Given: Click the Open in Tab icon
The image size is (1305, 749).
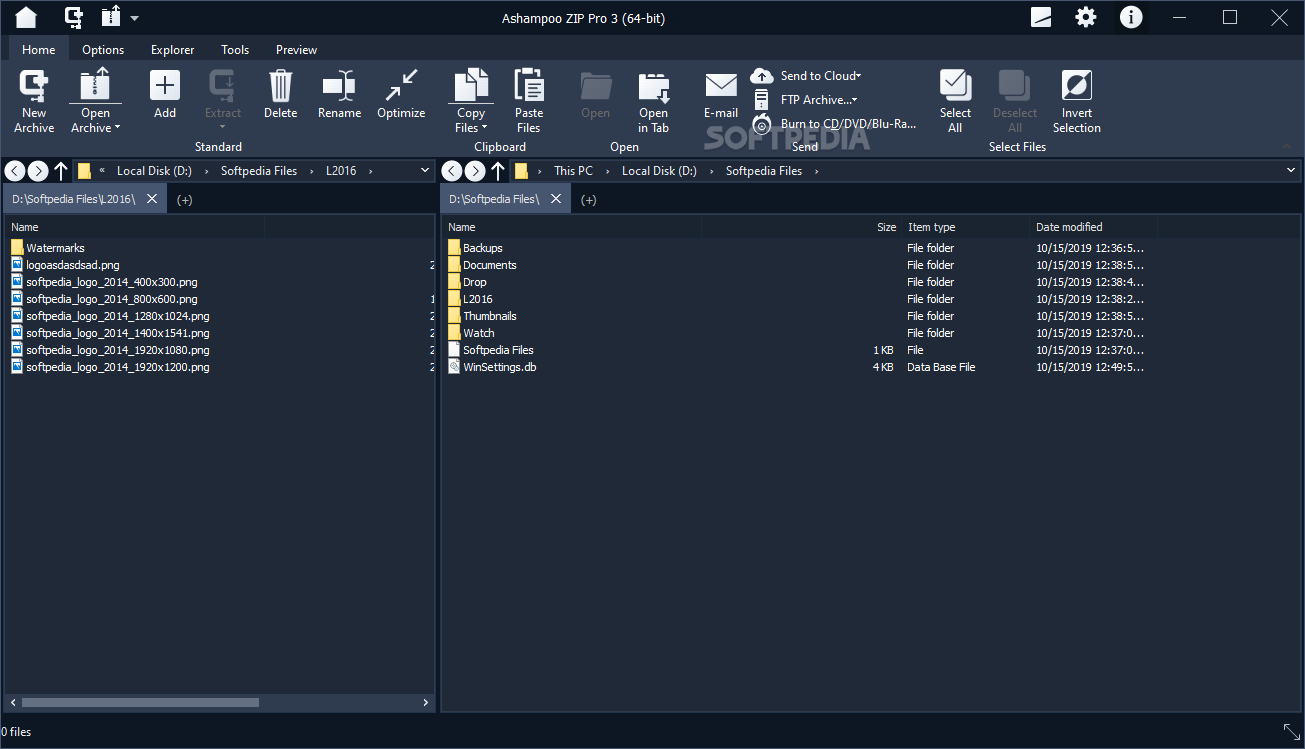Looking at the screenshot, I should click(653, 85).
